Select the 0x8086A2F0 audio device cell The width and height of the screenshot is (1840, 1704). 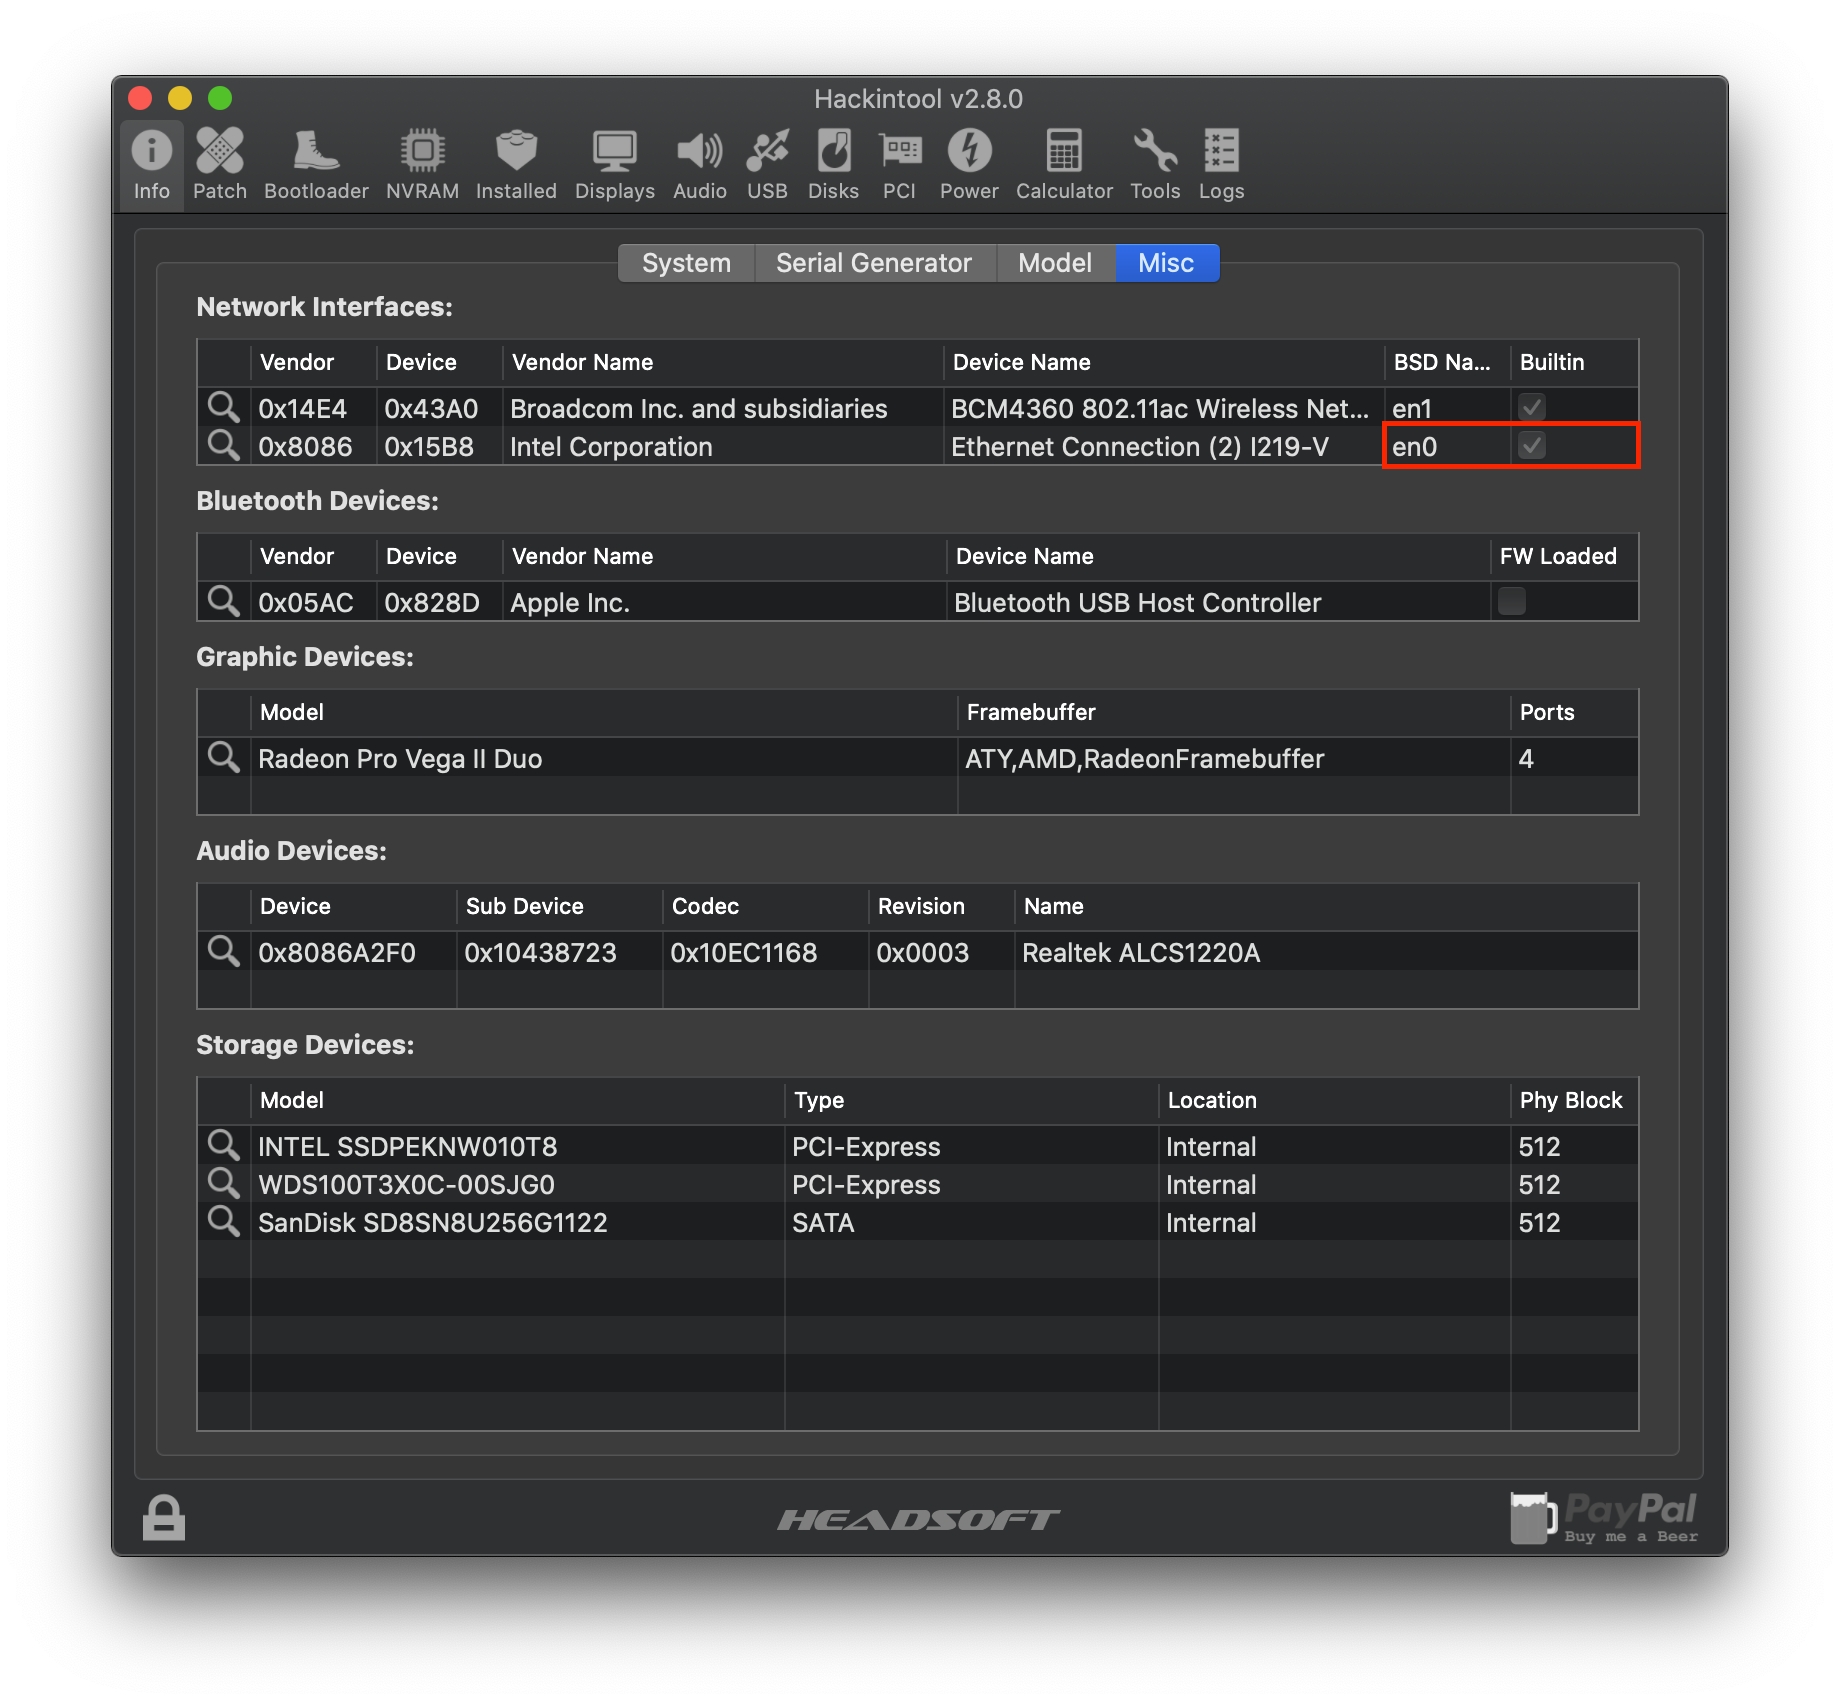pyautogui.click(x=353, y=952)
